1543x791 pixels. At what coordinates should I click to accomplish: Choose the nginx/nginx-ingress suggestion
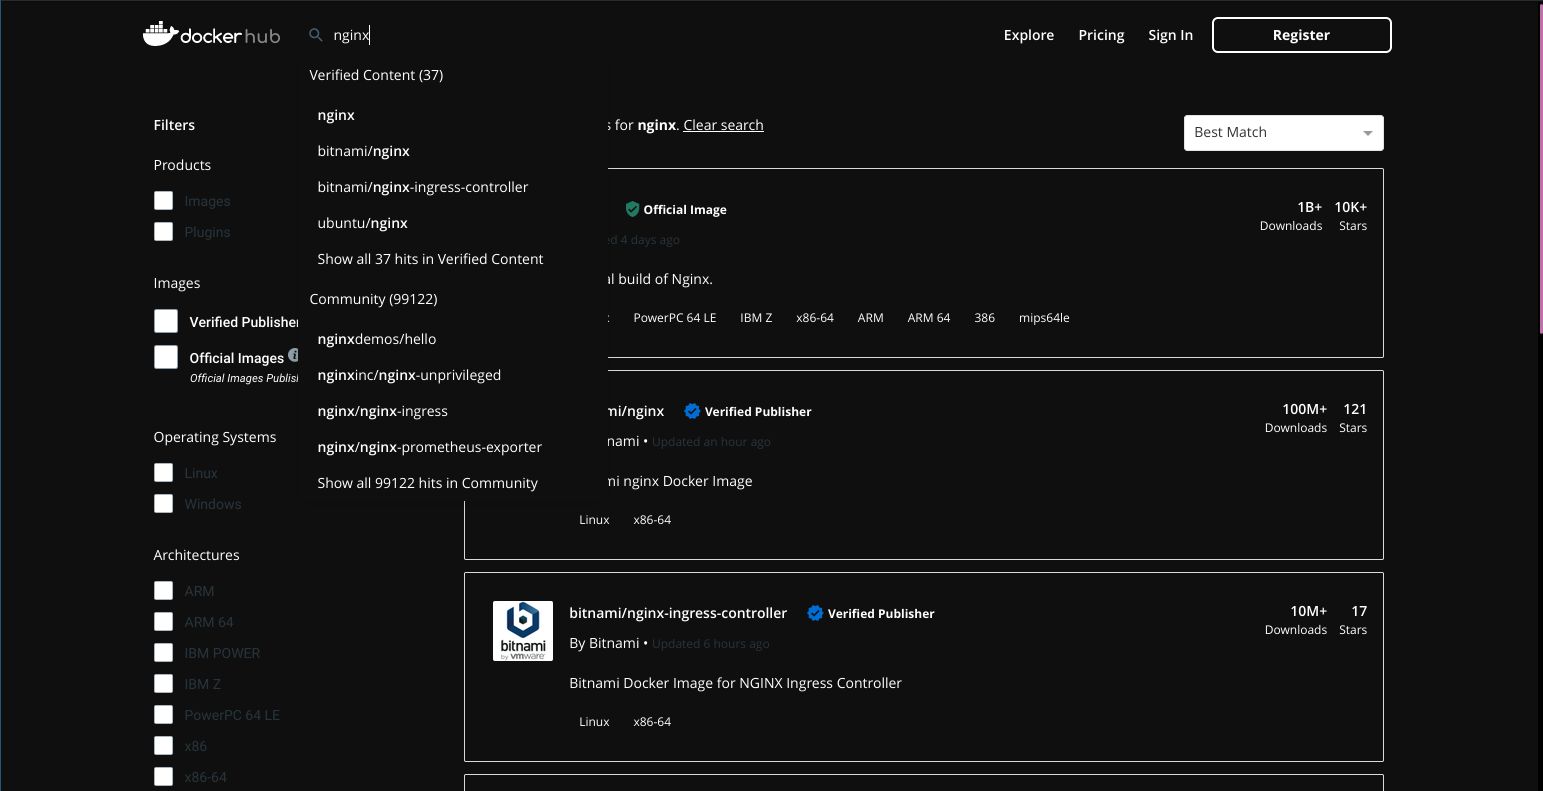click(x=383, y=411)
